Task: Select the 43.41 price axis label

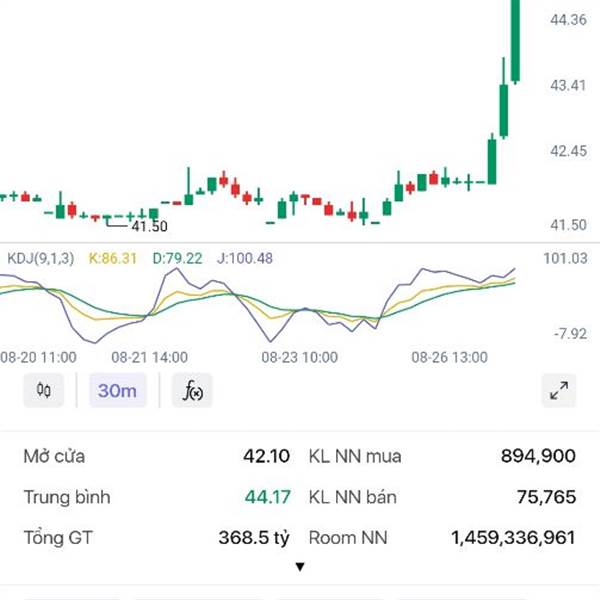Action: click(x=568, y=85)
